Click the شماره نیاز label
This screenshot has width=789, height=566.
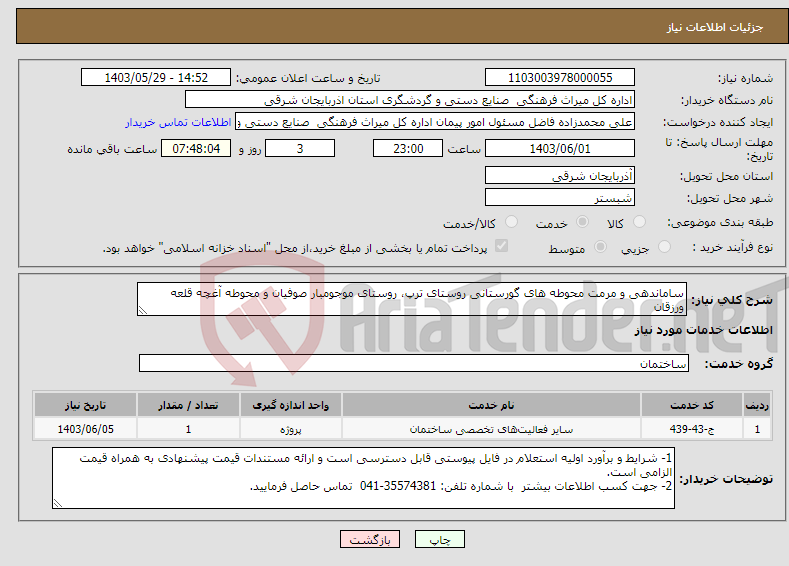(x=745, y=78)
